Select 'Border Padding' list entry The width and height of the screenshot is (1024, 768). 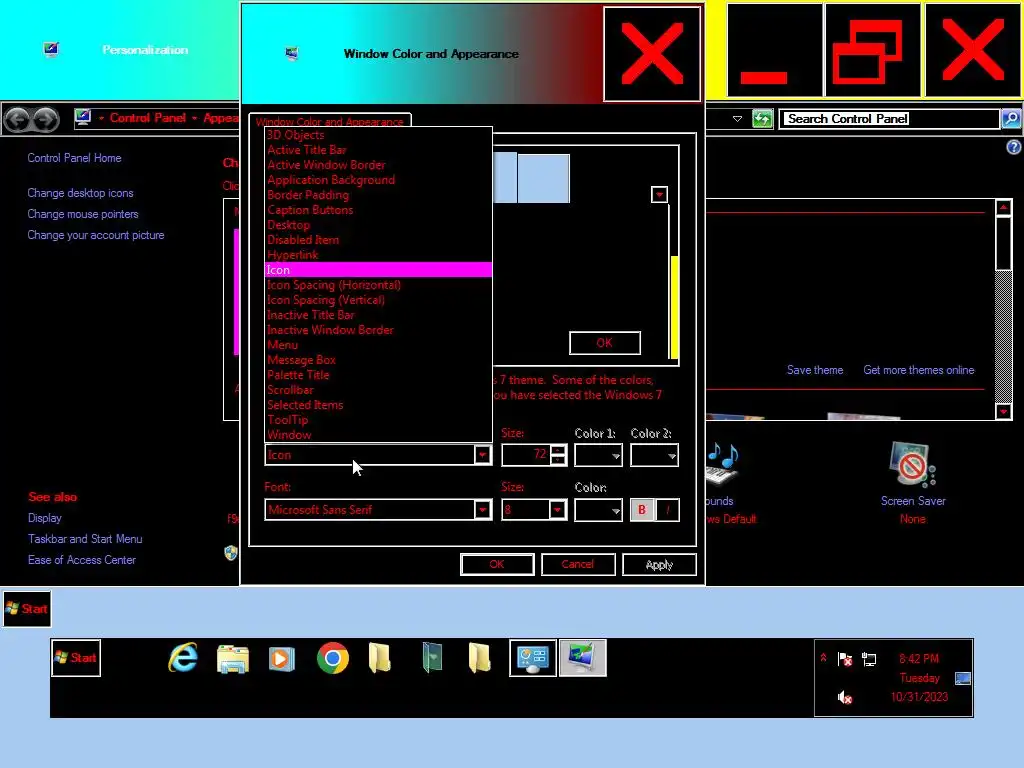pos(378,195)
